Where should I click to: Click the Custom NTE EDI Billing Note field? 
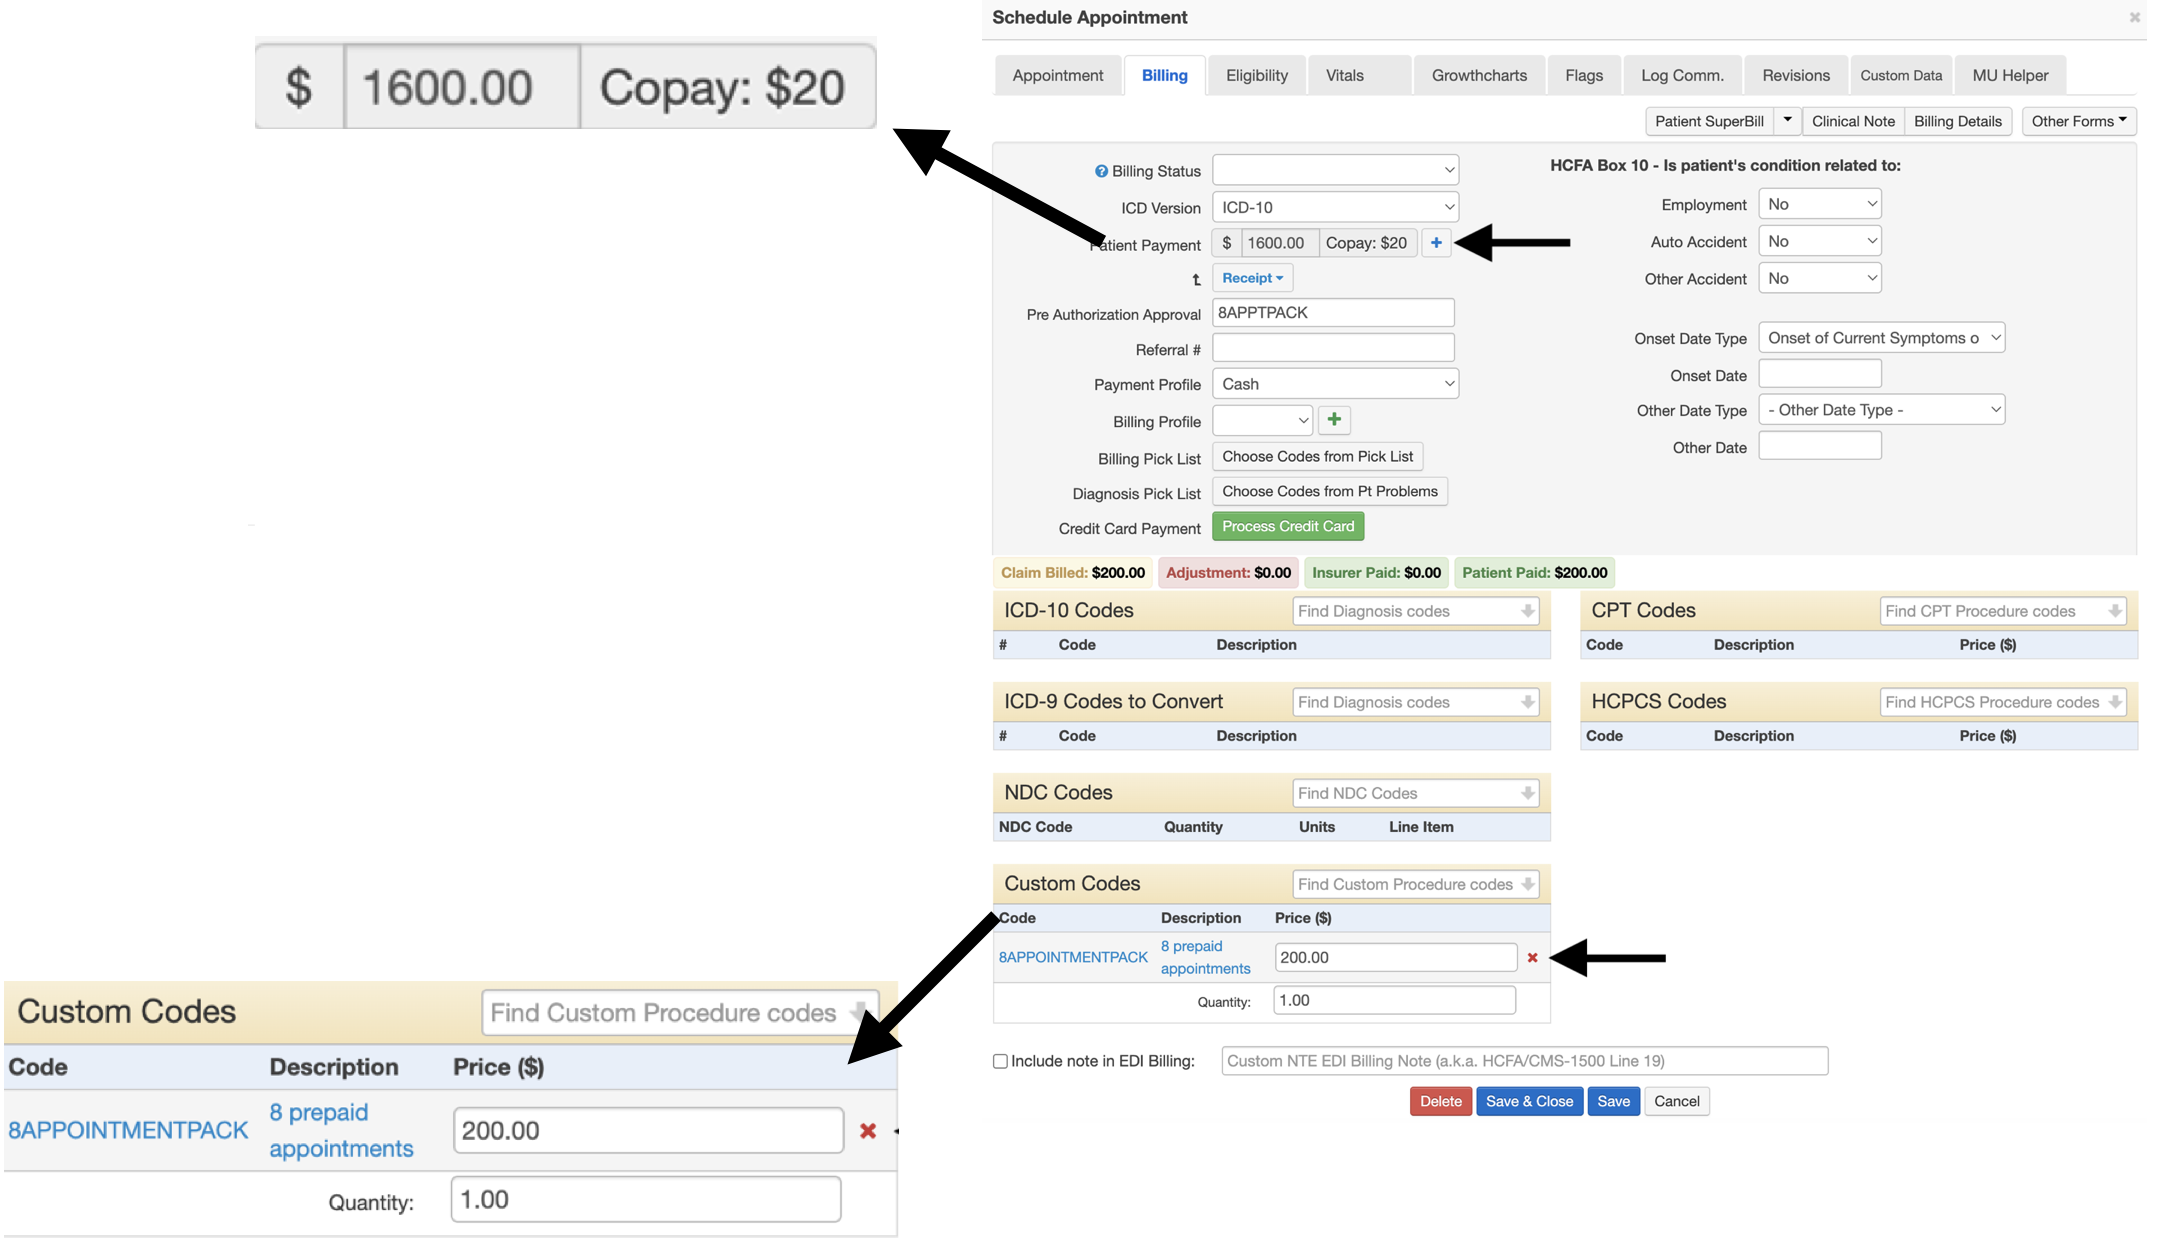(1524, 1061)
